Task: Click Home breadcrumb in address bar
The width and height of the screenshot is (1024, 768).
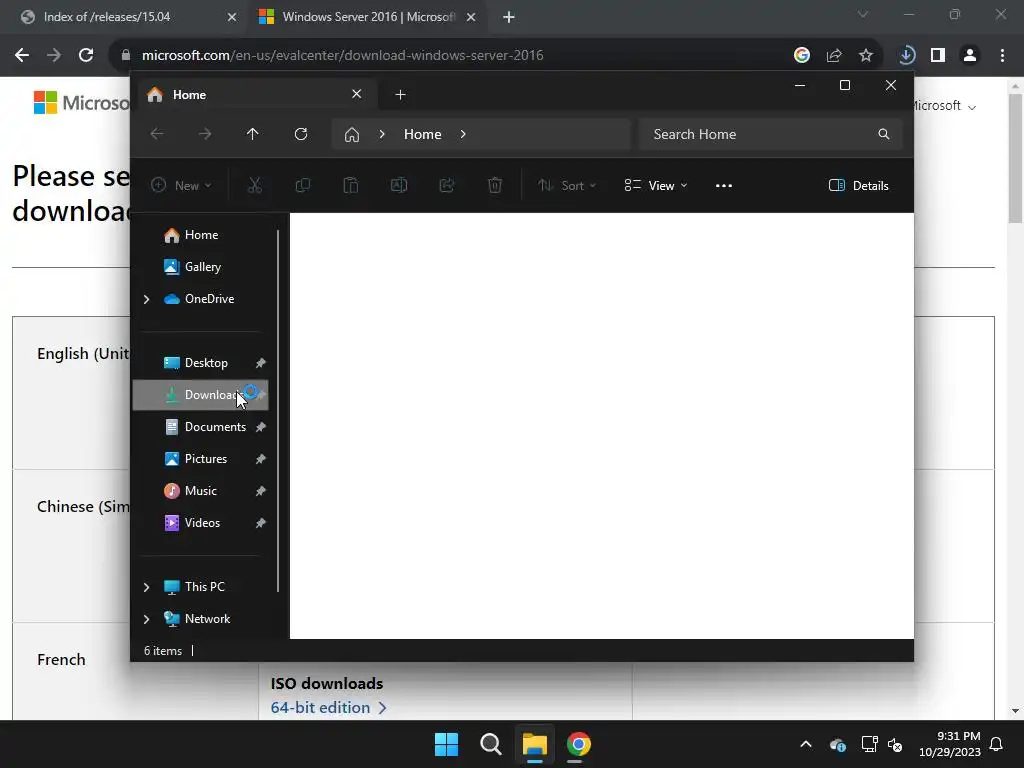Action: pyautogui.click(x=423, y=134)
